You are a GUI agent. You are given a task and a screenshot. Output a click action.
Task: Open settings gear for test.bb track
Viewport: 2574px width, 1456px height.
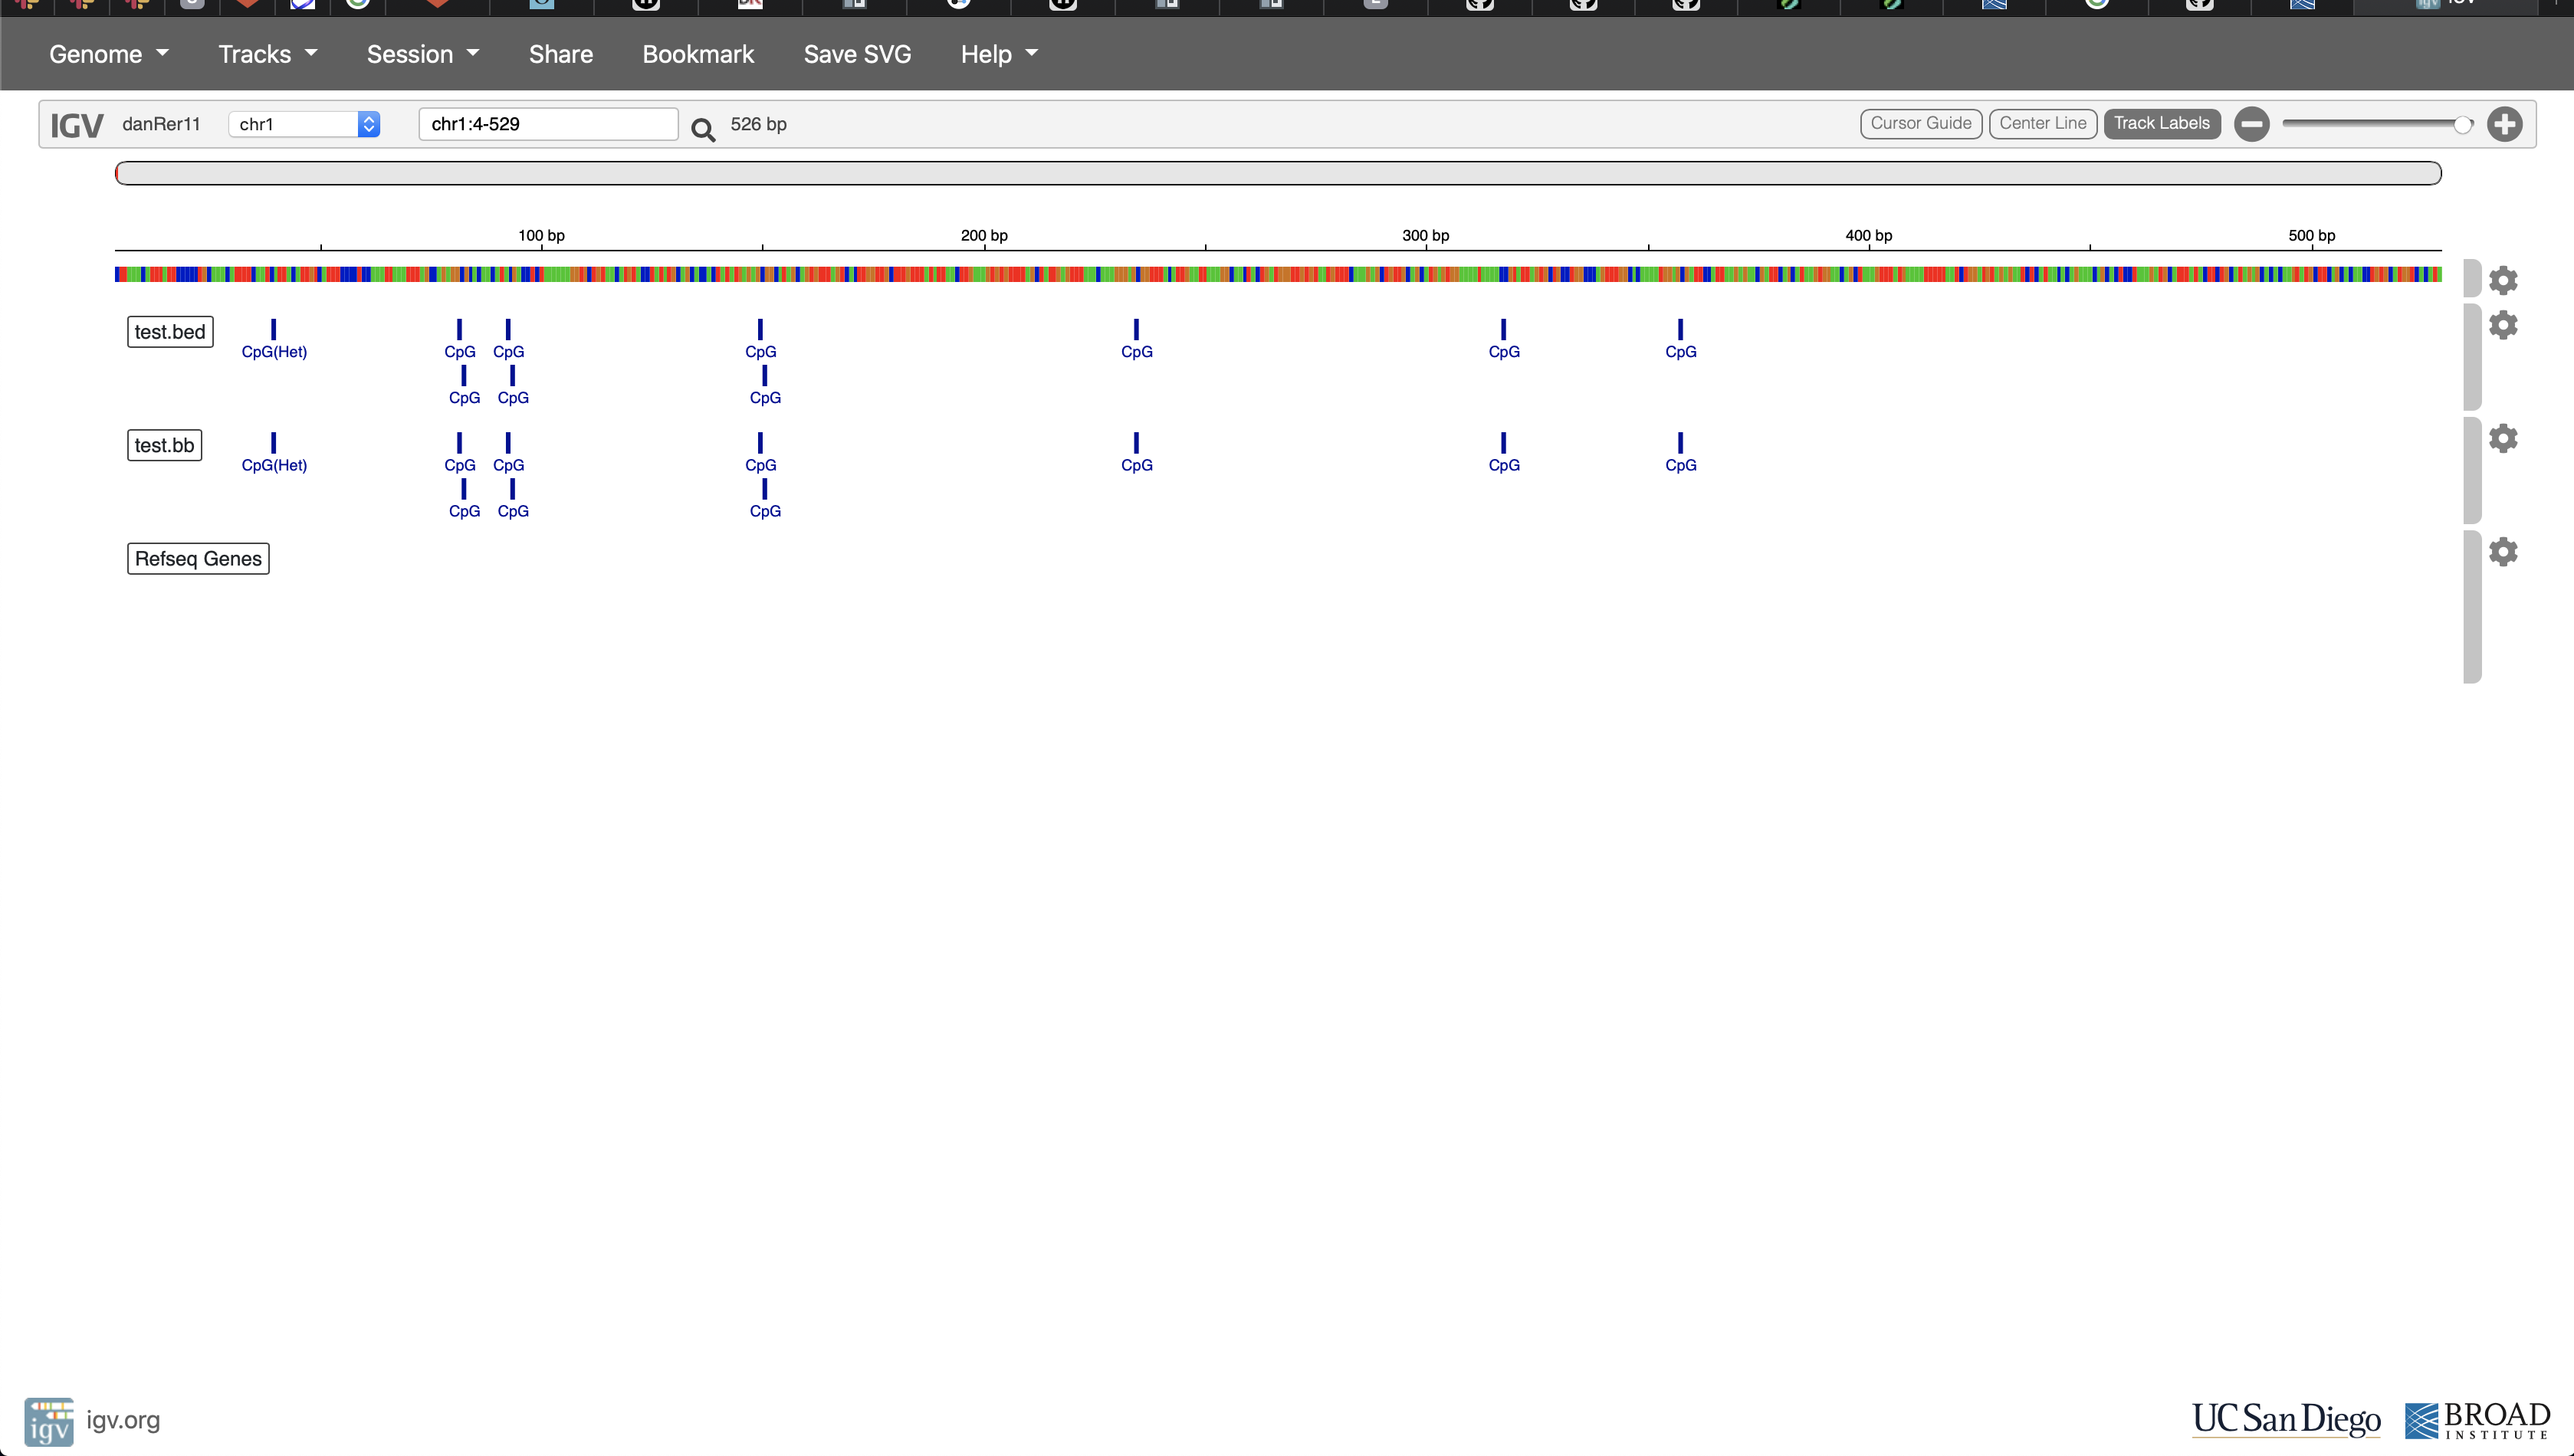(x=2505, y=438)
